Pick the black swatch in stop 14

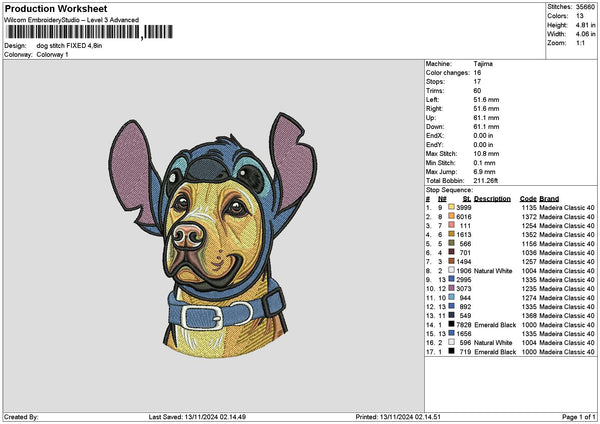451,325
